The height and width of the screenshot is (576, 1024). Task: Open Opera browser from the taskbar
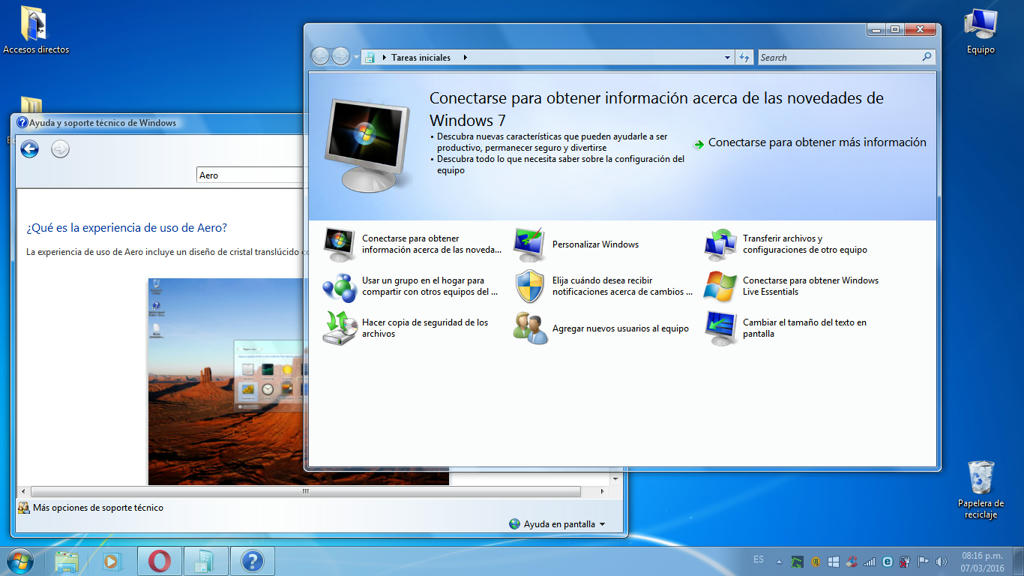(159, 561)
